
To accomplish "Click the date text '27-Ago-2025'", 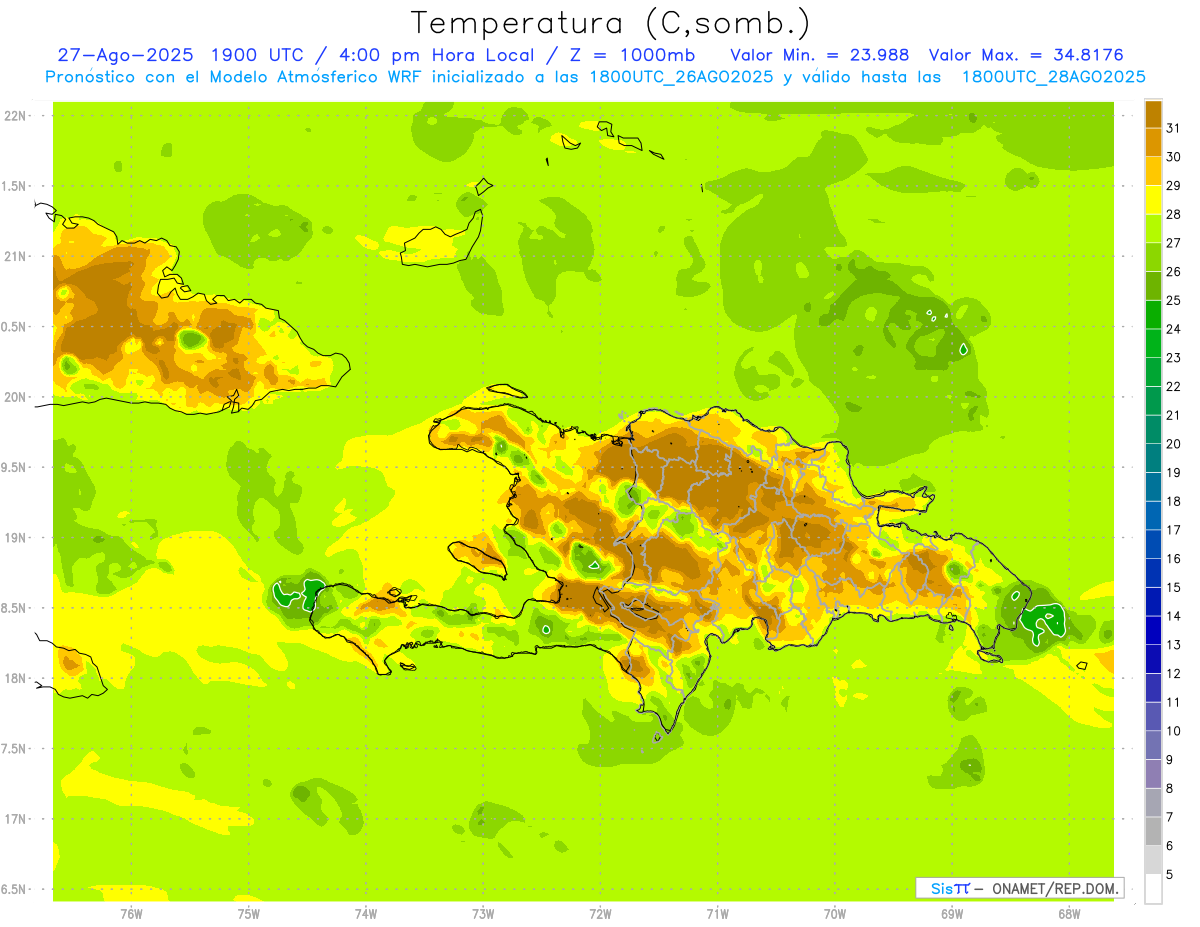I will (x=124, y=54).
